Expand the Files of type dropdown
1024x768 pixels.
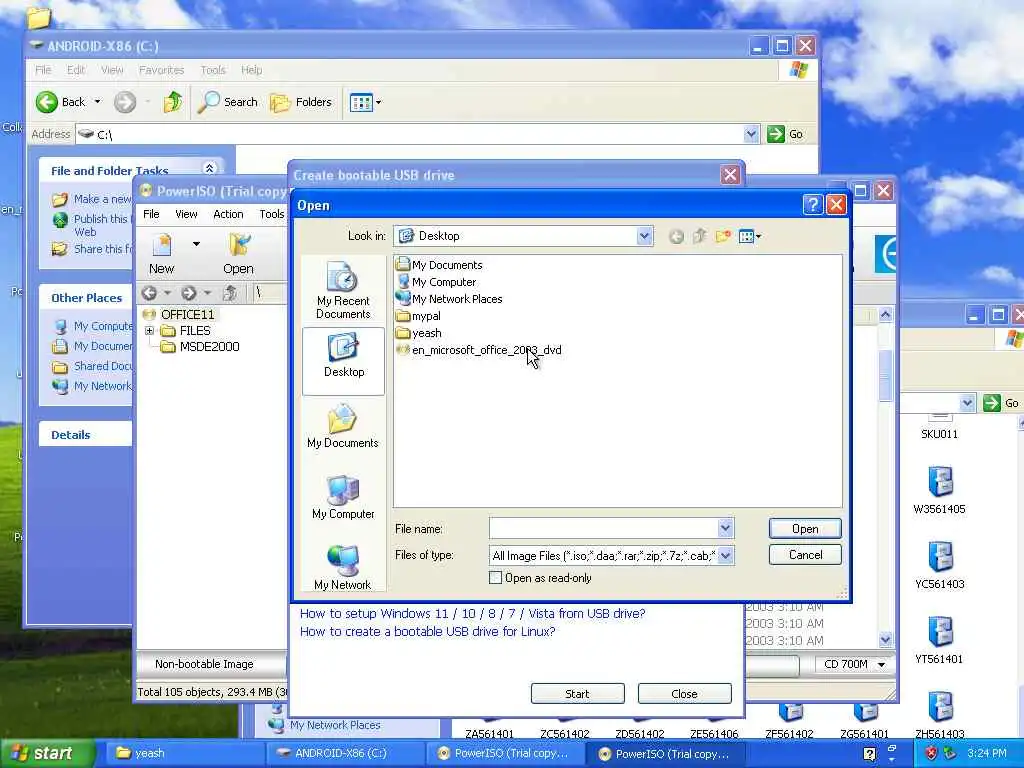tap(726, 556)
